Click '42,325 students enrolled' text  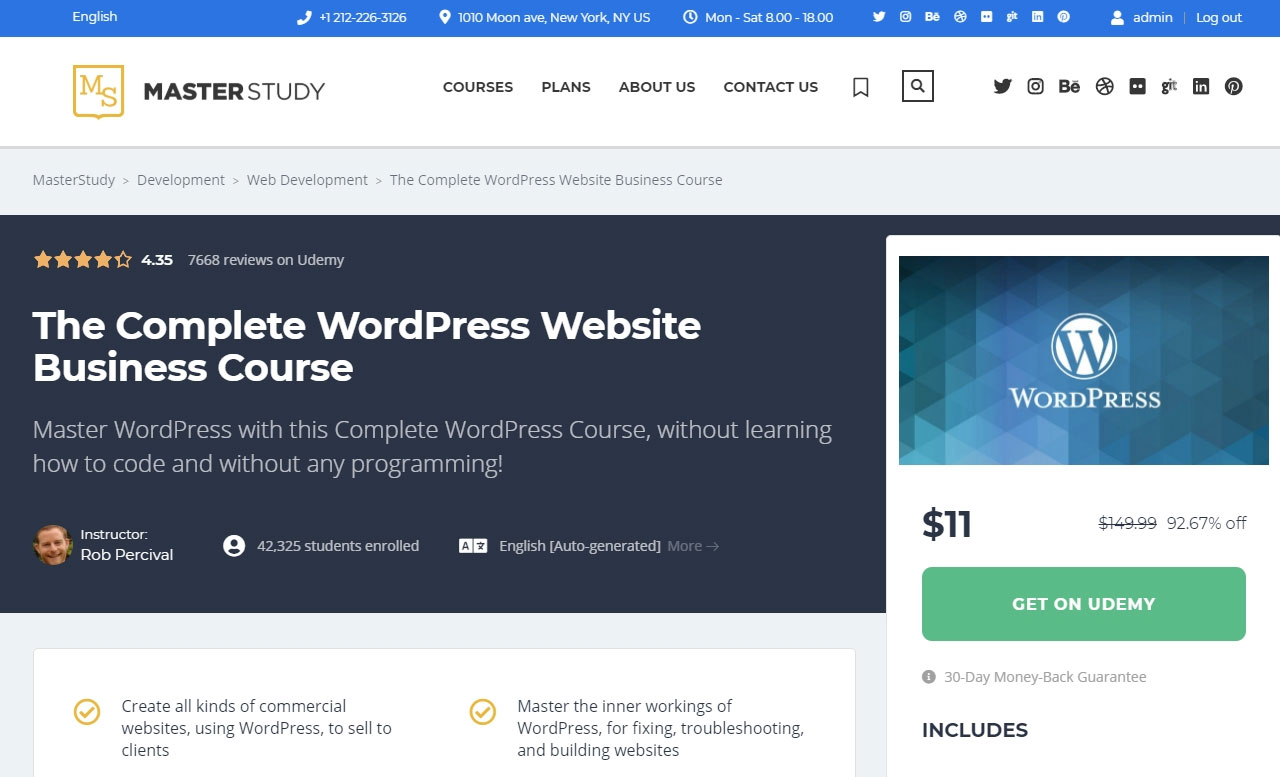[338, 546]
